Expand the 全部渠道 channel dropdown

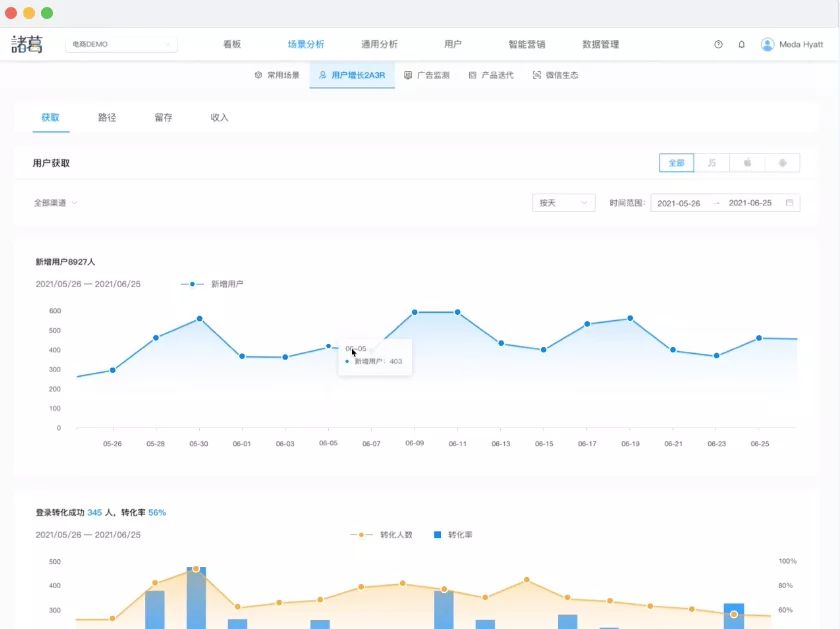(56, 203)
